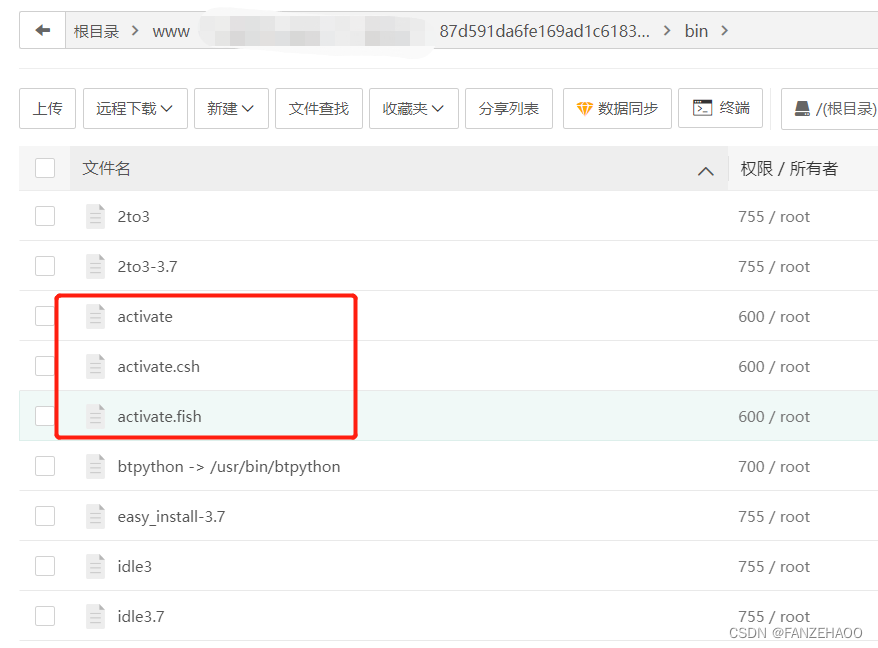This screenshot has height=648, width=878.
Task: Click the file icon next to 2to3
Action: point(95,217)
